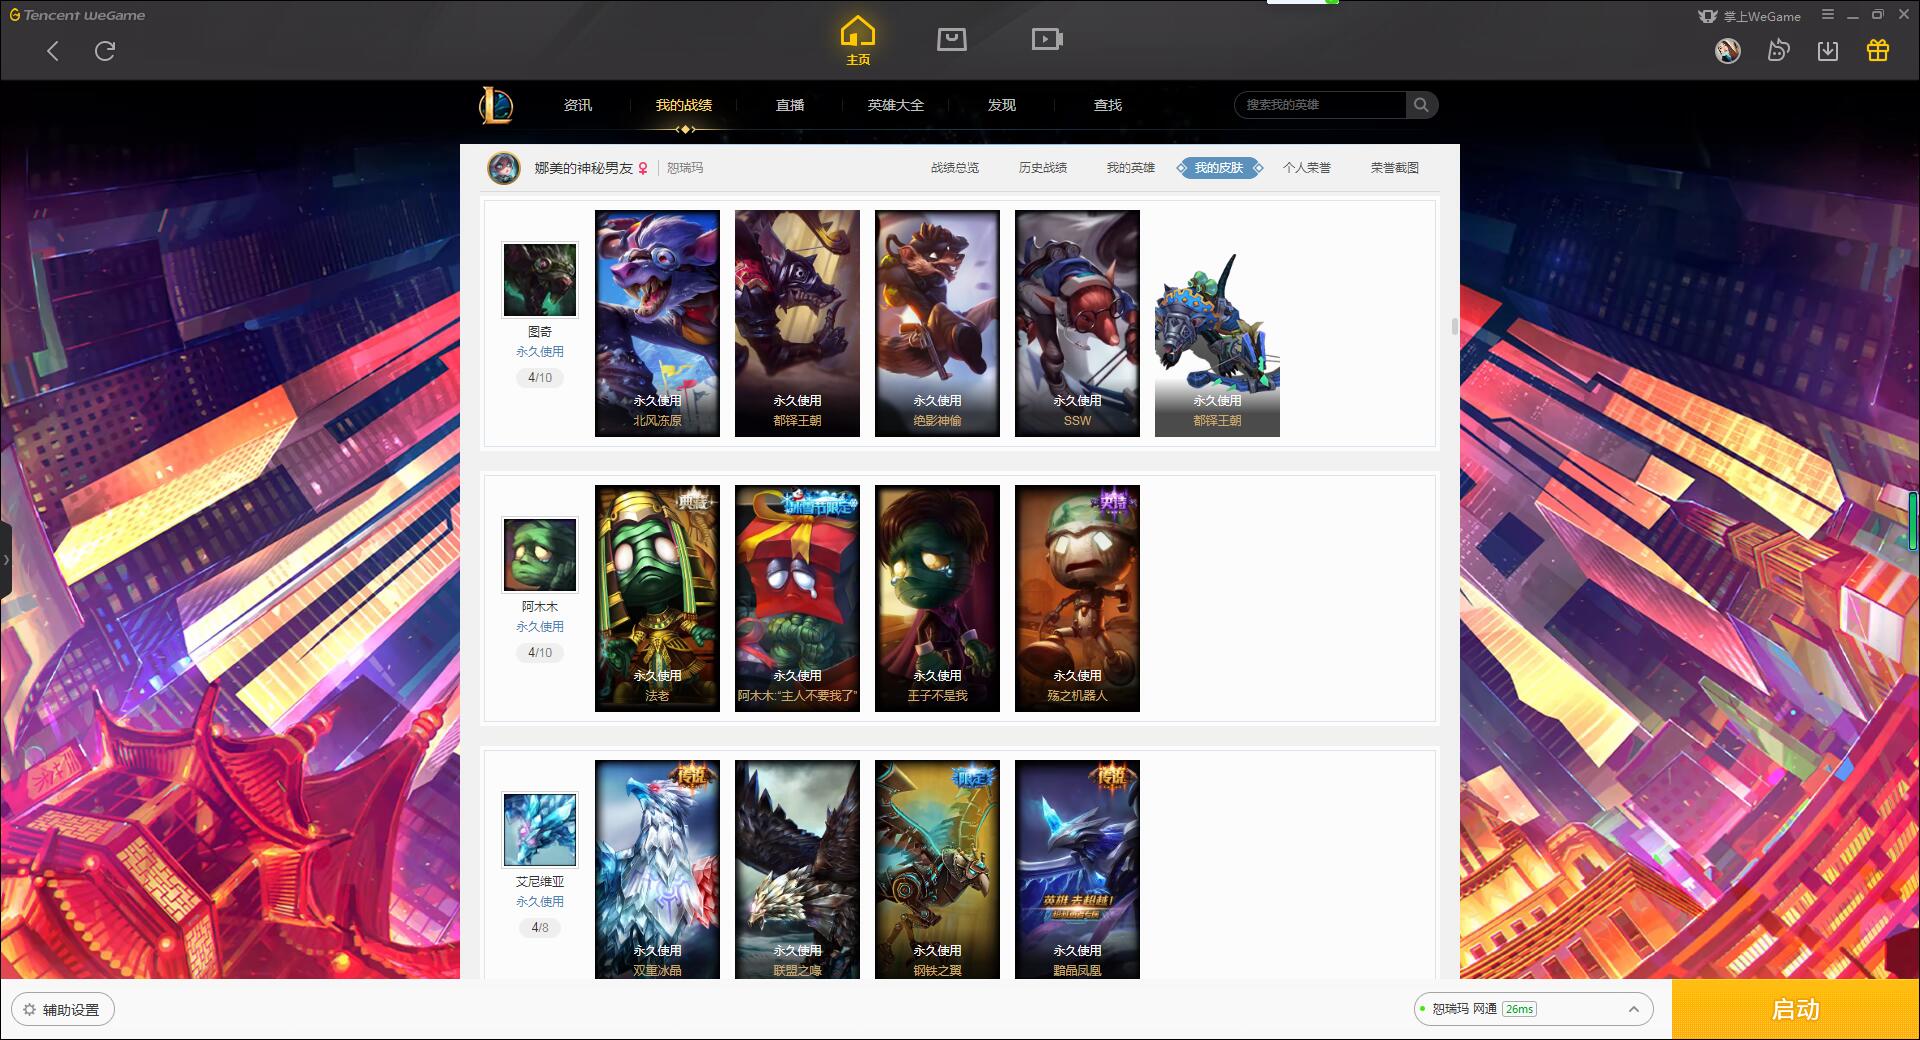Image resolution: width=1920 pixels, height=1040 pixels.
Task: Open the 法老 skin card
Action: [x=657, y=598]
